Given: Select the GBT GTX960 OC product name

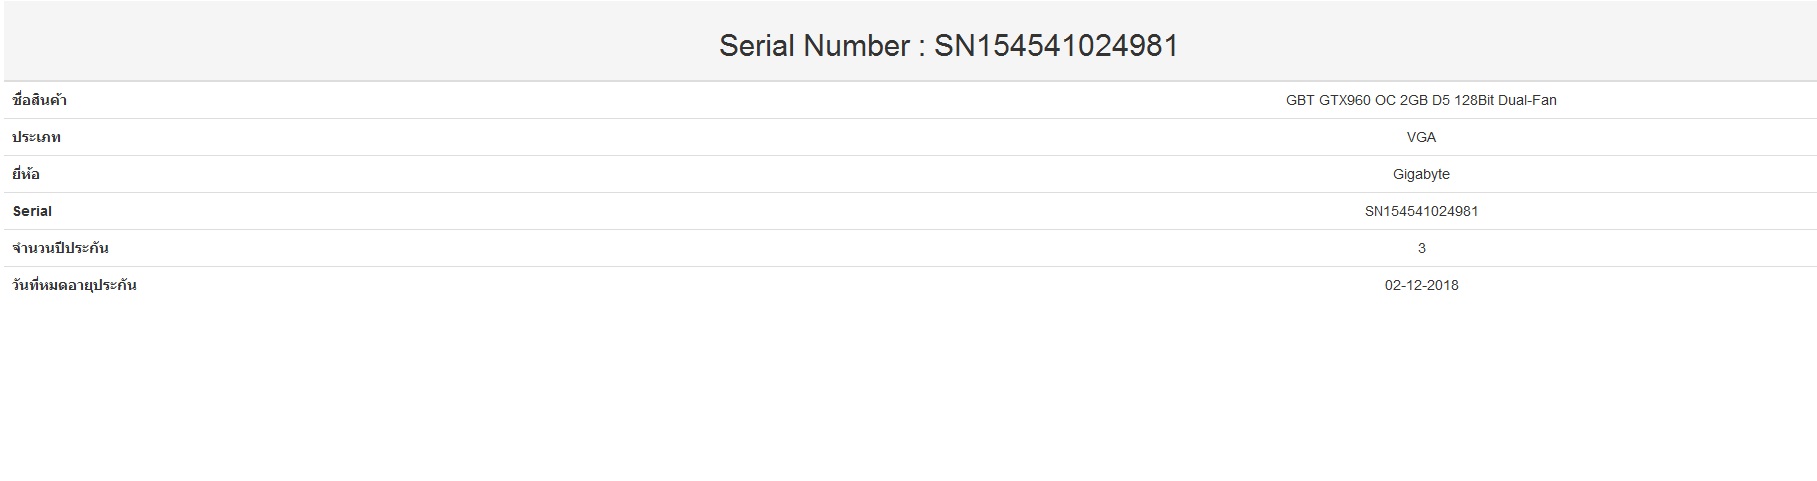Looking at the screenshot, I should [x=1420, y=100].
